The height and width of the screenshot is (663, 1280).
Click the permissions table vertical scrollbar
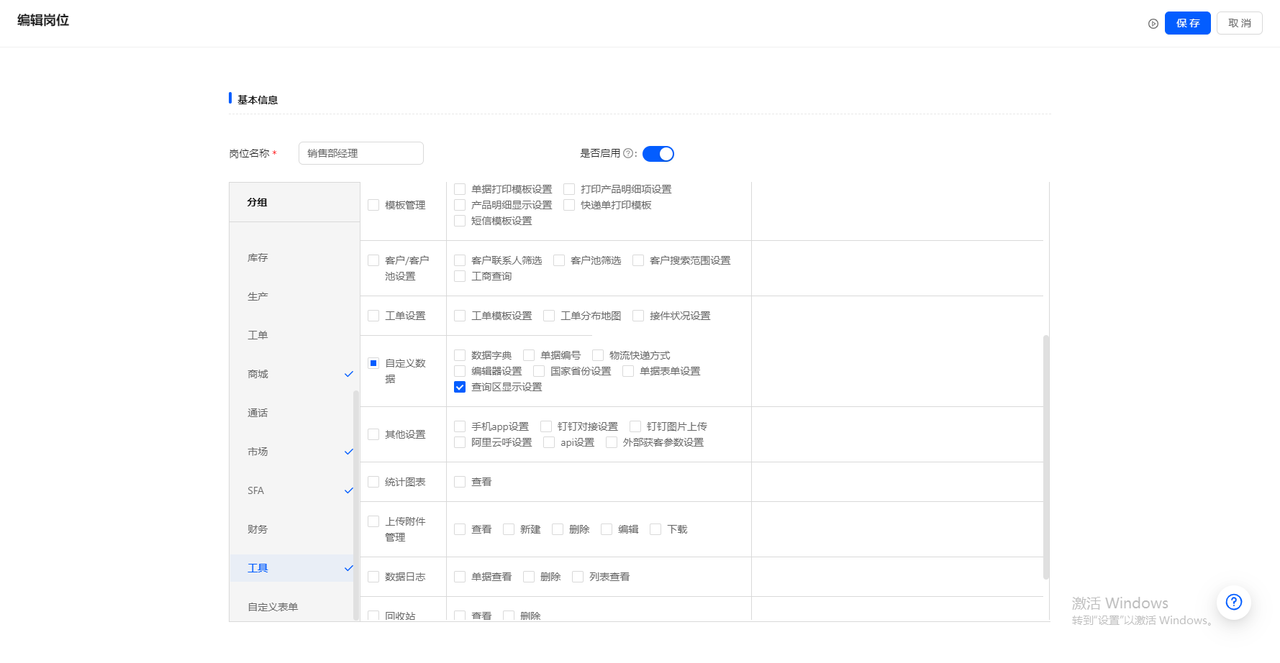1046,457
